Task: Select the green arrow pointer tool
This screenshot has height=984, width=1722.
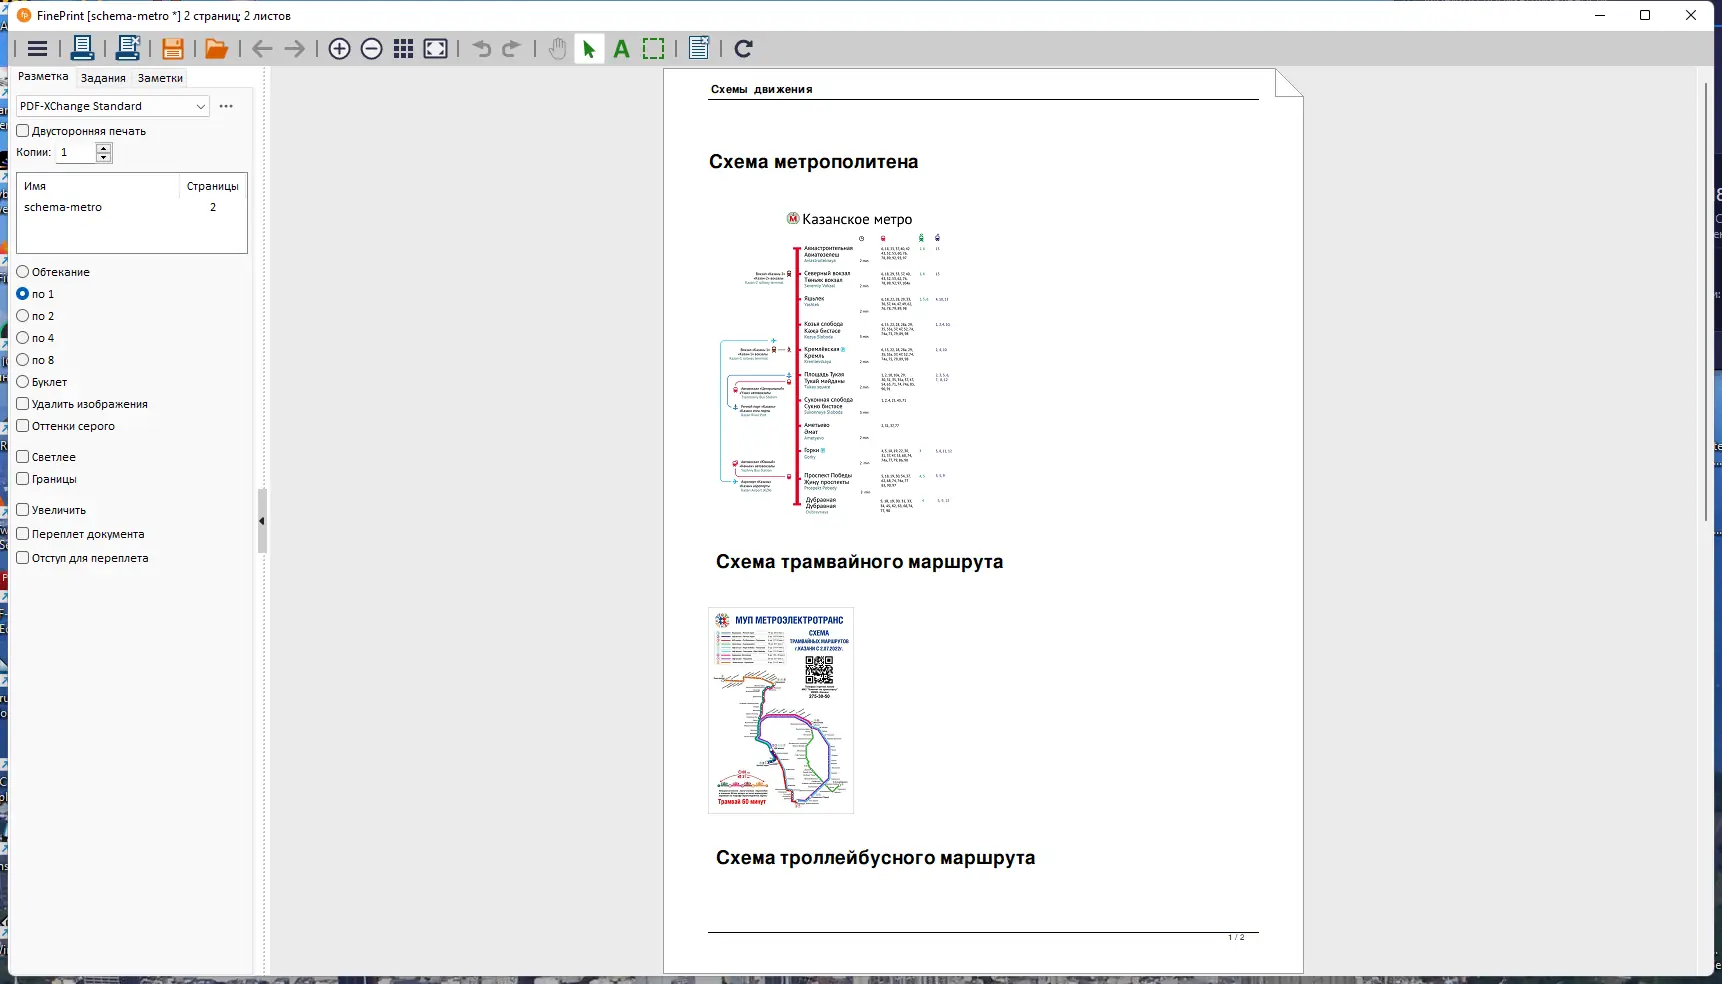Action: [589, 49]
